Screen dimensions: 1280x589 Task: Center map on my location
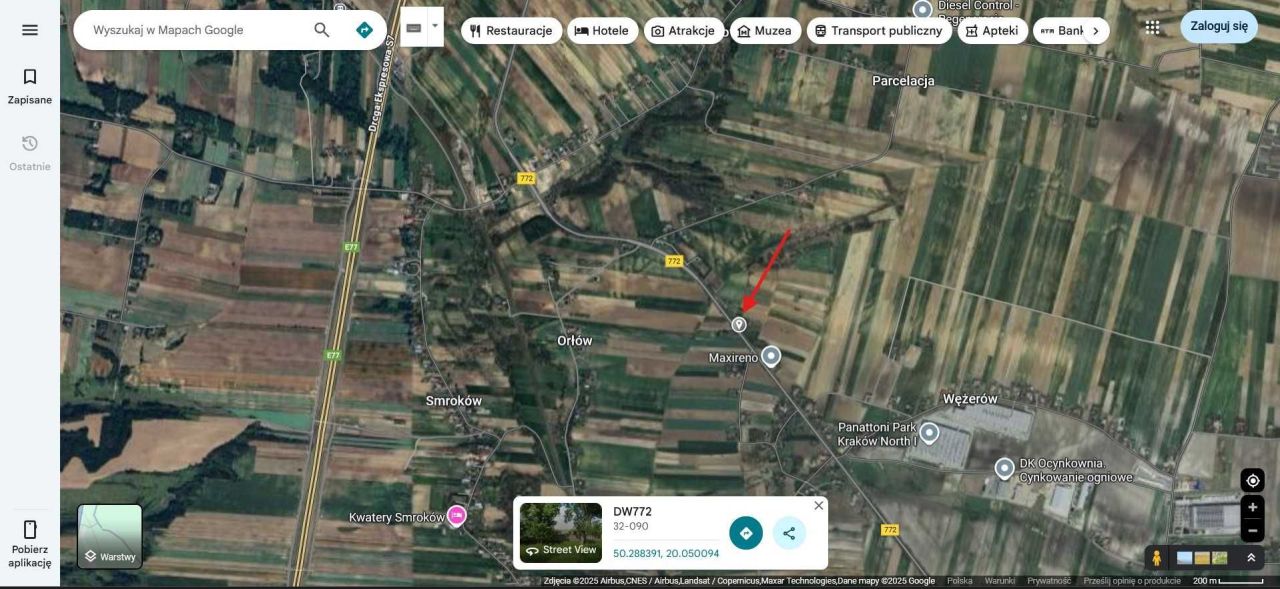(x=1252, y=480)
